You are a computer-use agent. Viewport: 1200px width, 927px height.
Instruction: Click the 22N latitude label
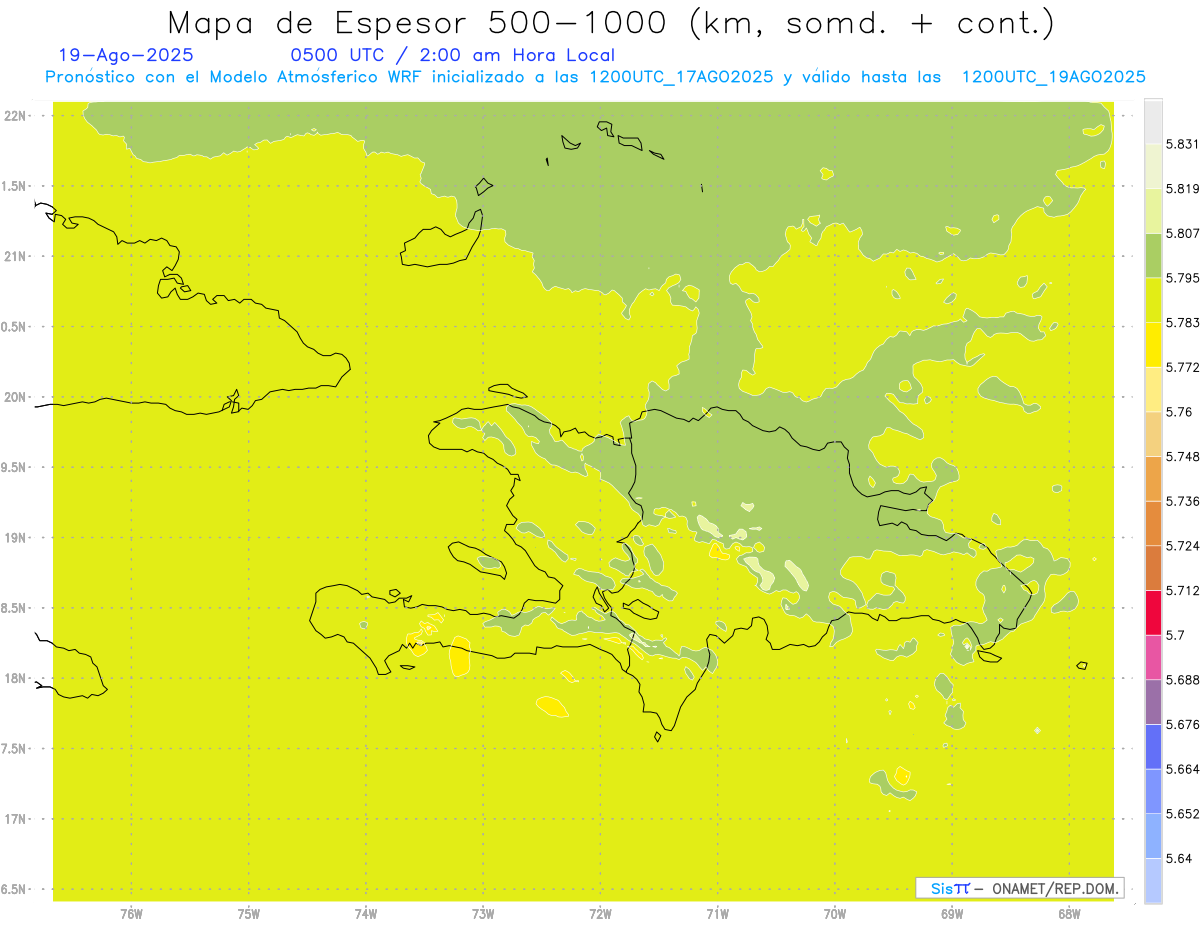point(16,115)
